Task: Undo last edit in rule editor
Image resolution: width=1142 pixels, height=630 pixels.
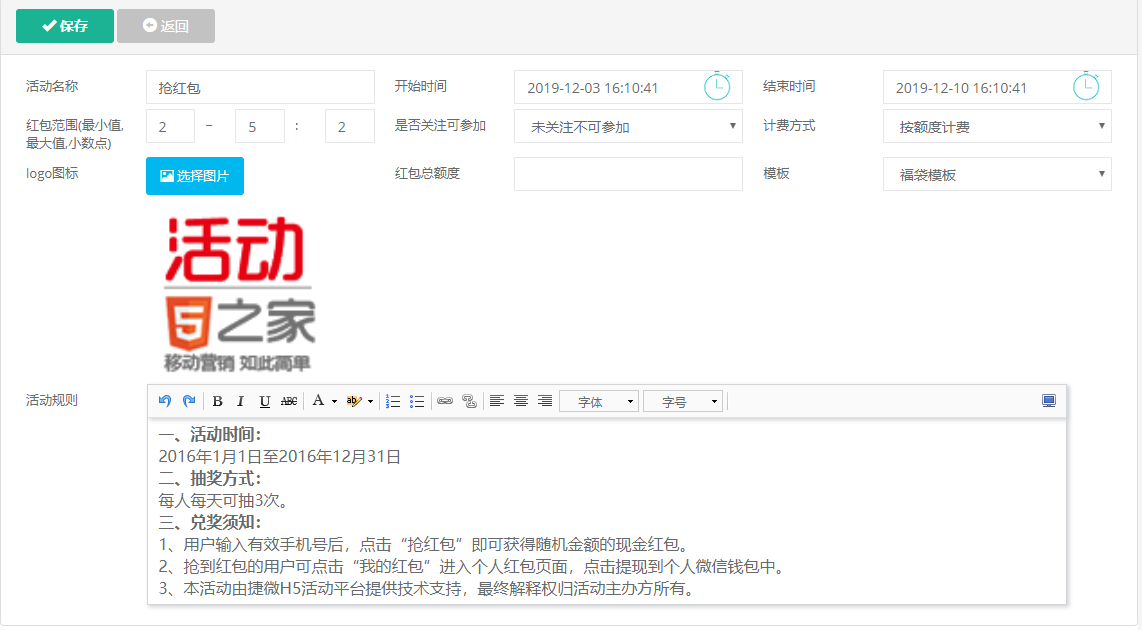Action: pyautogui.click(x=165, y=401)
